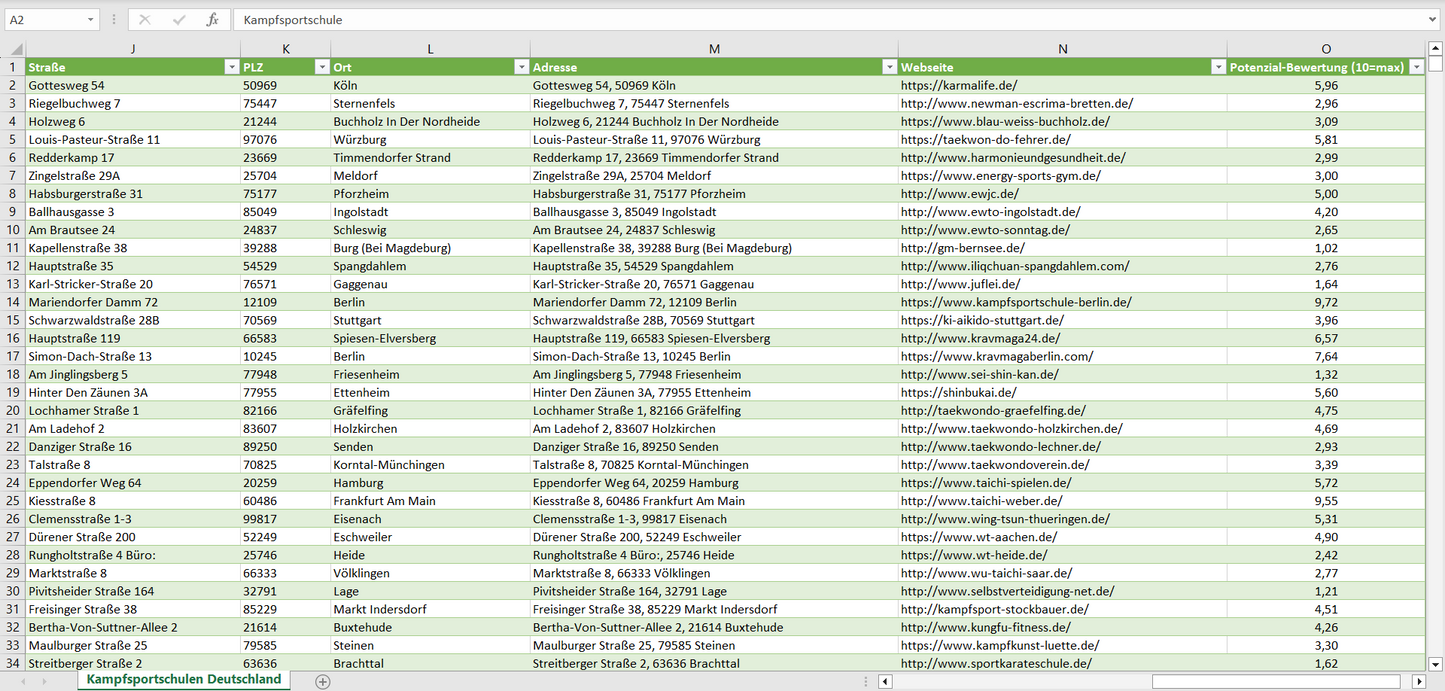This screenshot has height=691, width=1445.
Task: Open the PLZ column filter dropdown
Action: coord(321,67)
